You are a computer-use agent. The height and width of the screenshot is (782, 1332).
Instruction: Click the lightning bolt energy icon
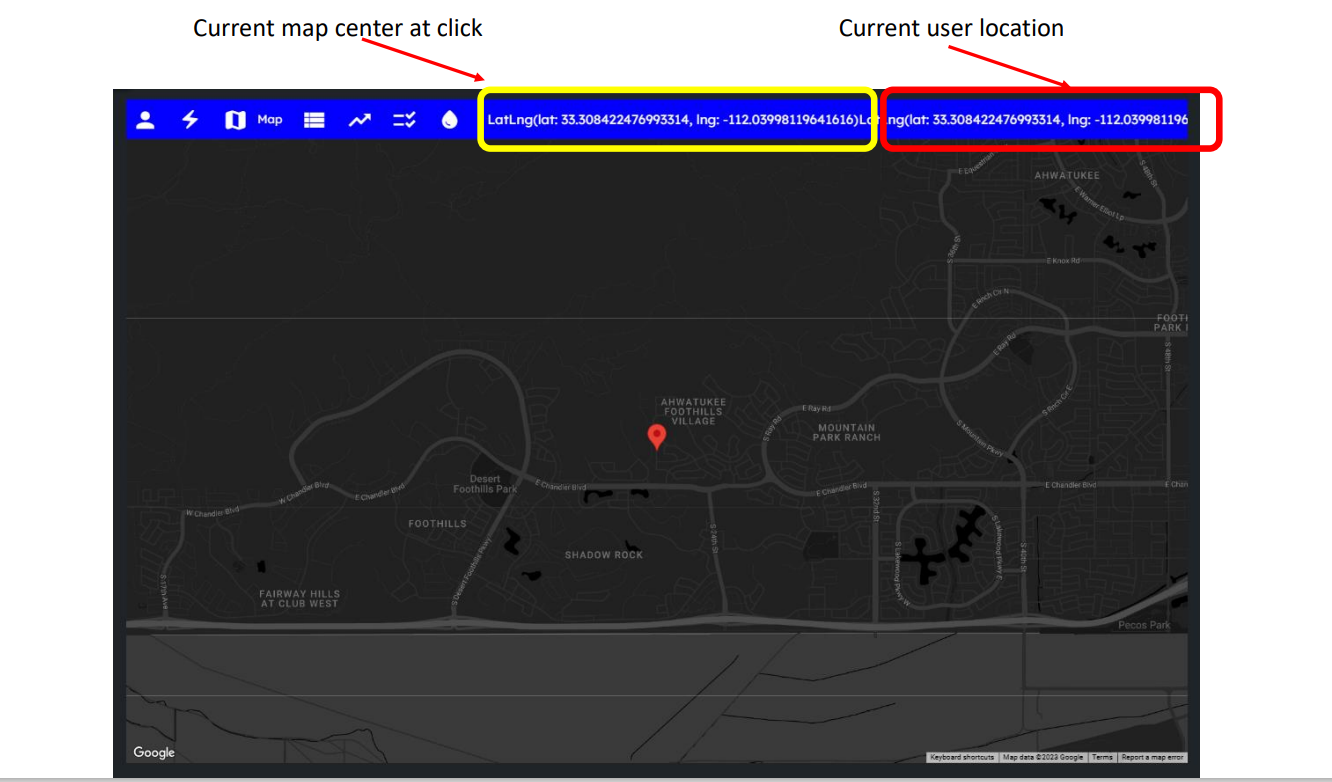(x=190, y=119)
